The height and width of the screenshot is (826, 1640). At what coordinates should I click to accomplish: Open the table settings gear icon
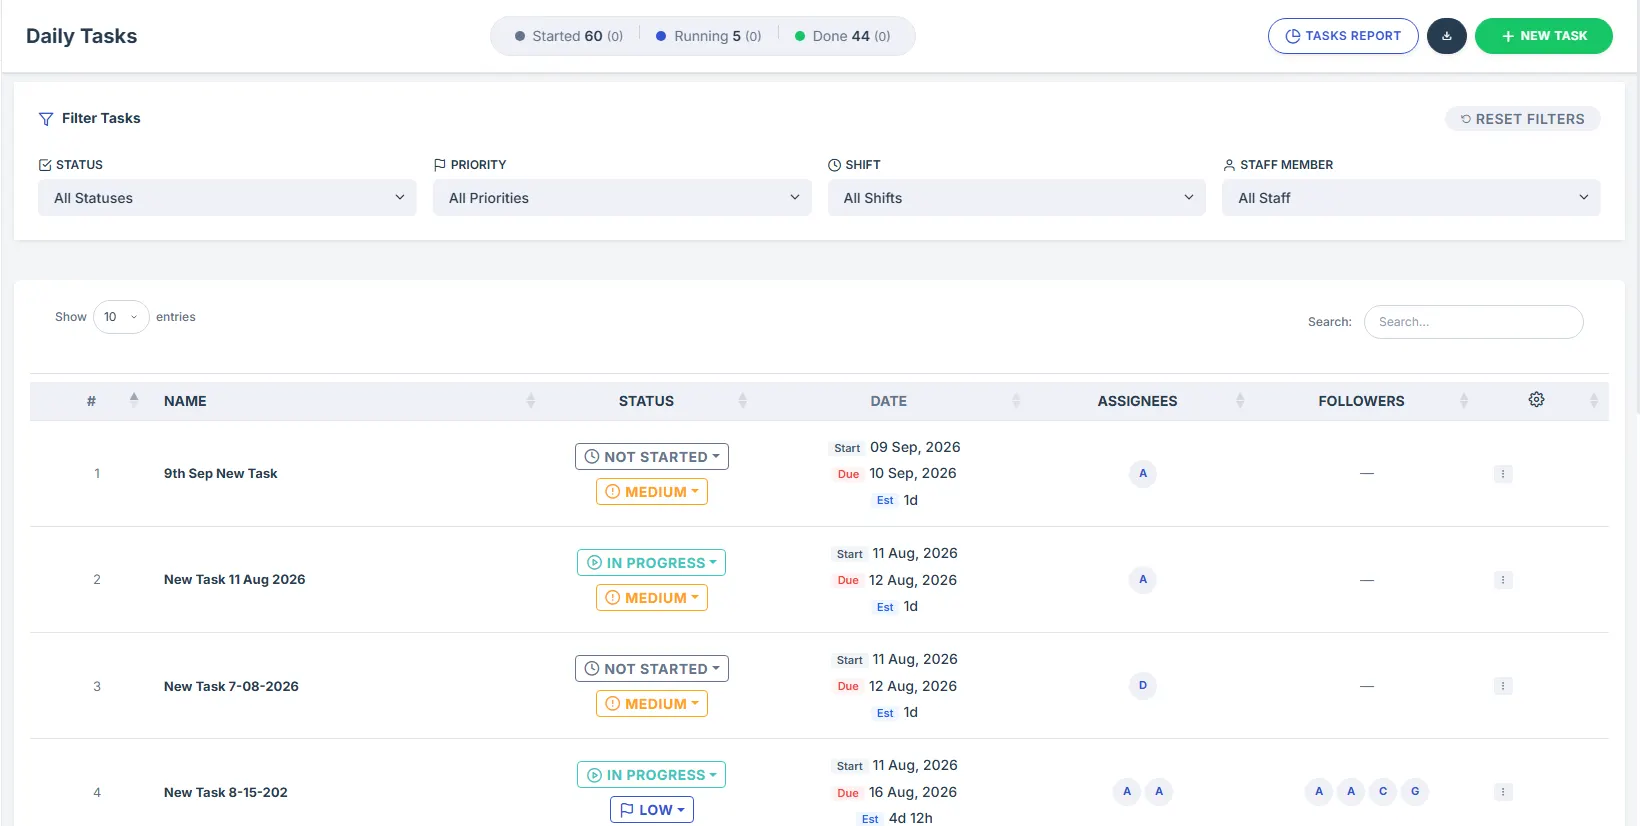(1536, 400)
